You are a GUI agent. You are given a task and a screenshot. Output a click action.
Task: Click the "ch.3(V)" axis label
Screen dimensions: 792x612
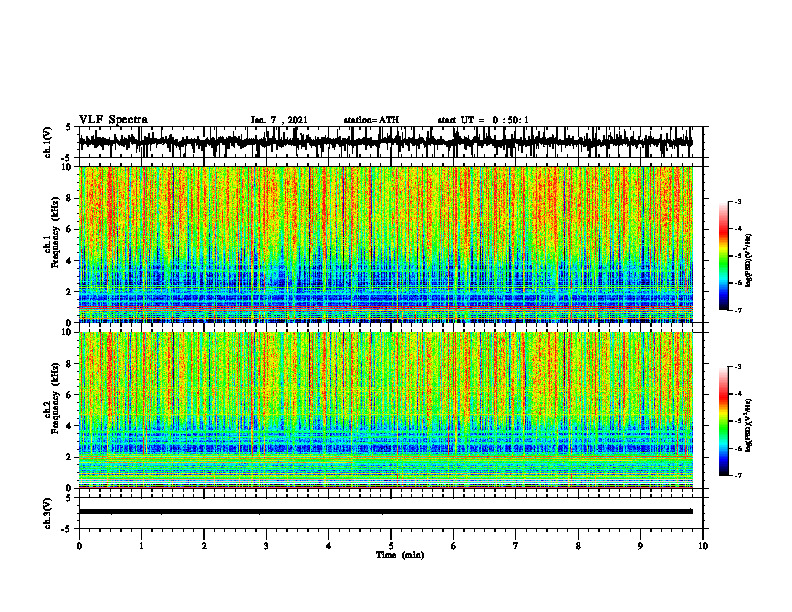click(x=48, y=514)
